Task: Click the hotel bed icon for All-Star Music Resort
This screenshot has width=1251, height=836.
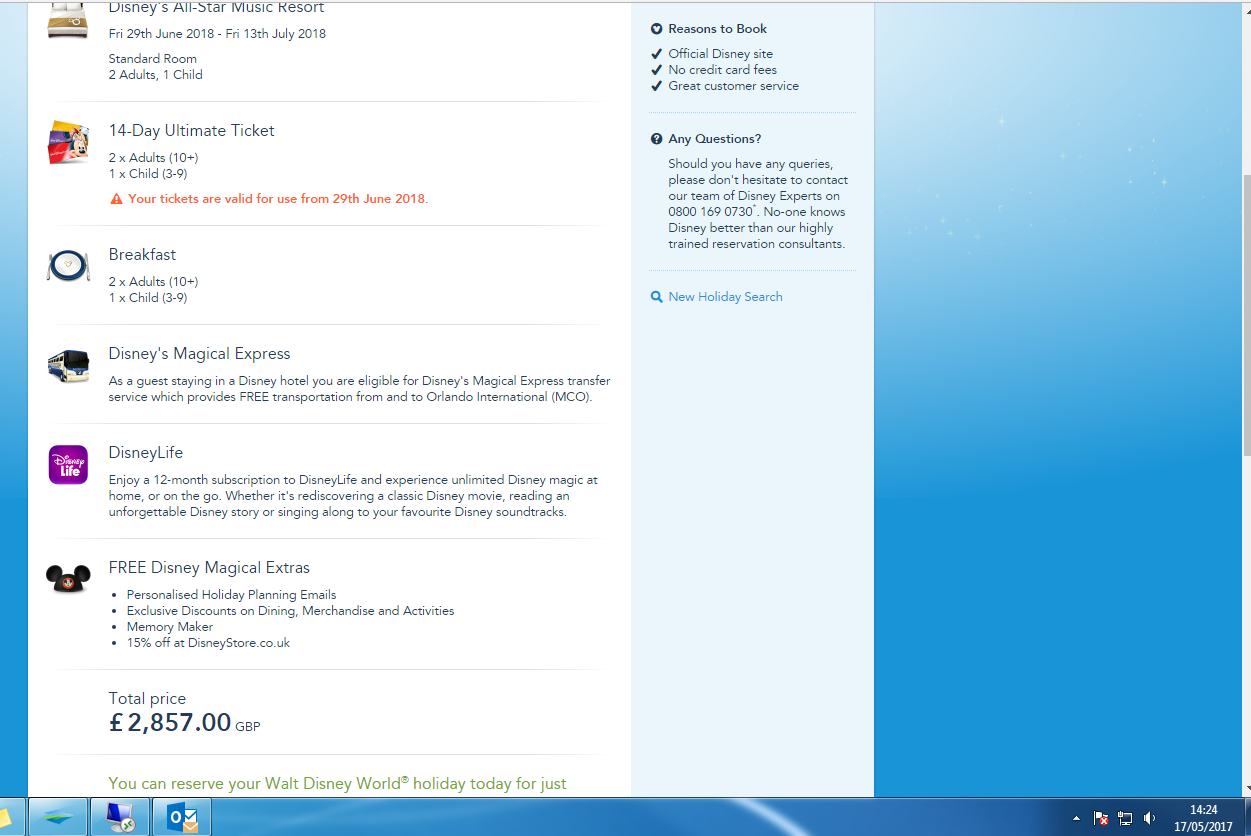Action: pyautogui.click(x=68, y=22)
